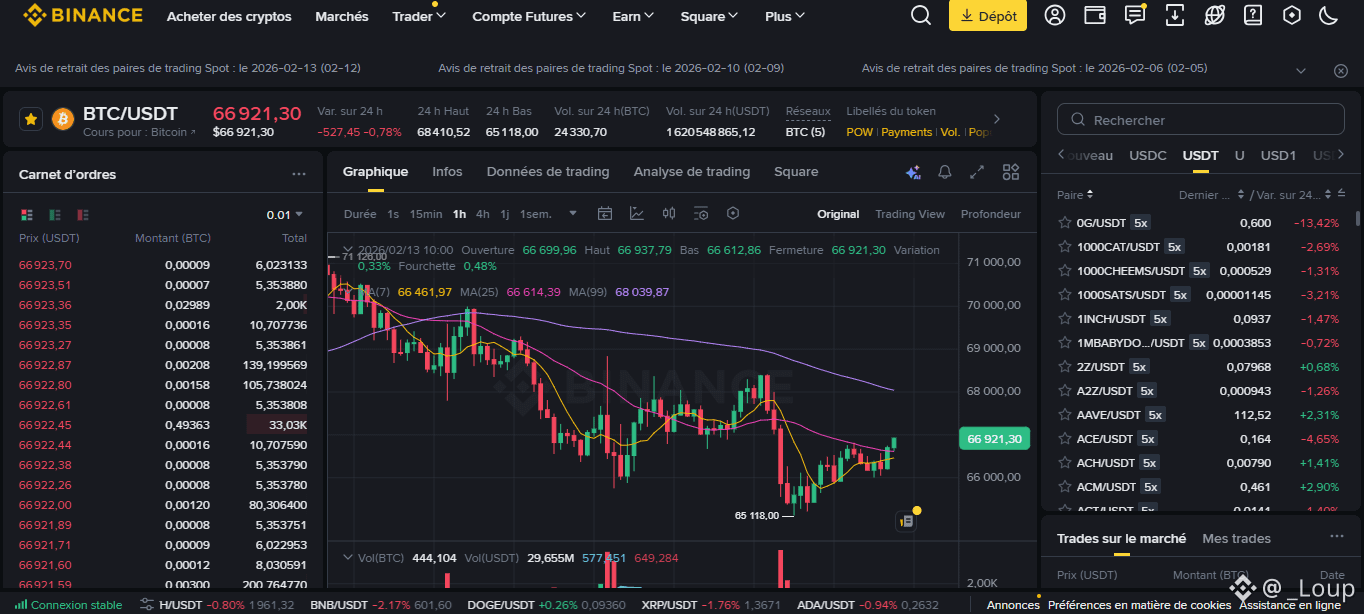Screen dimensions: 1364x614
Task: Open the Earn dropdown menu
Action: coord(633,16)
